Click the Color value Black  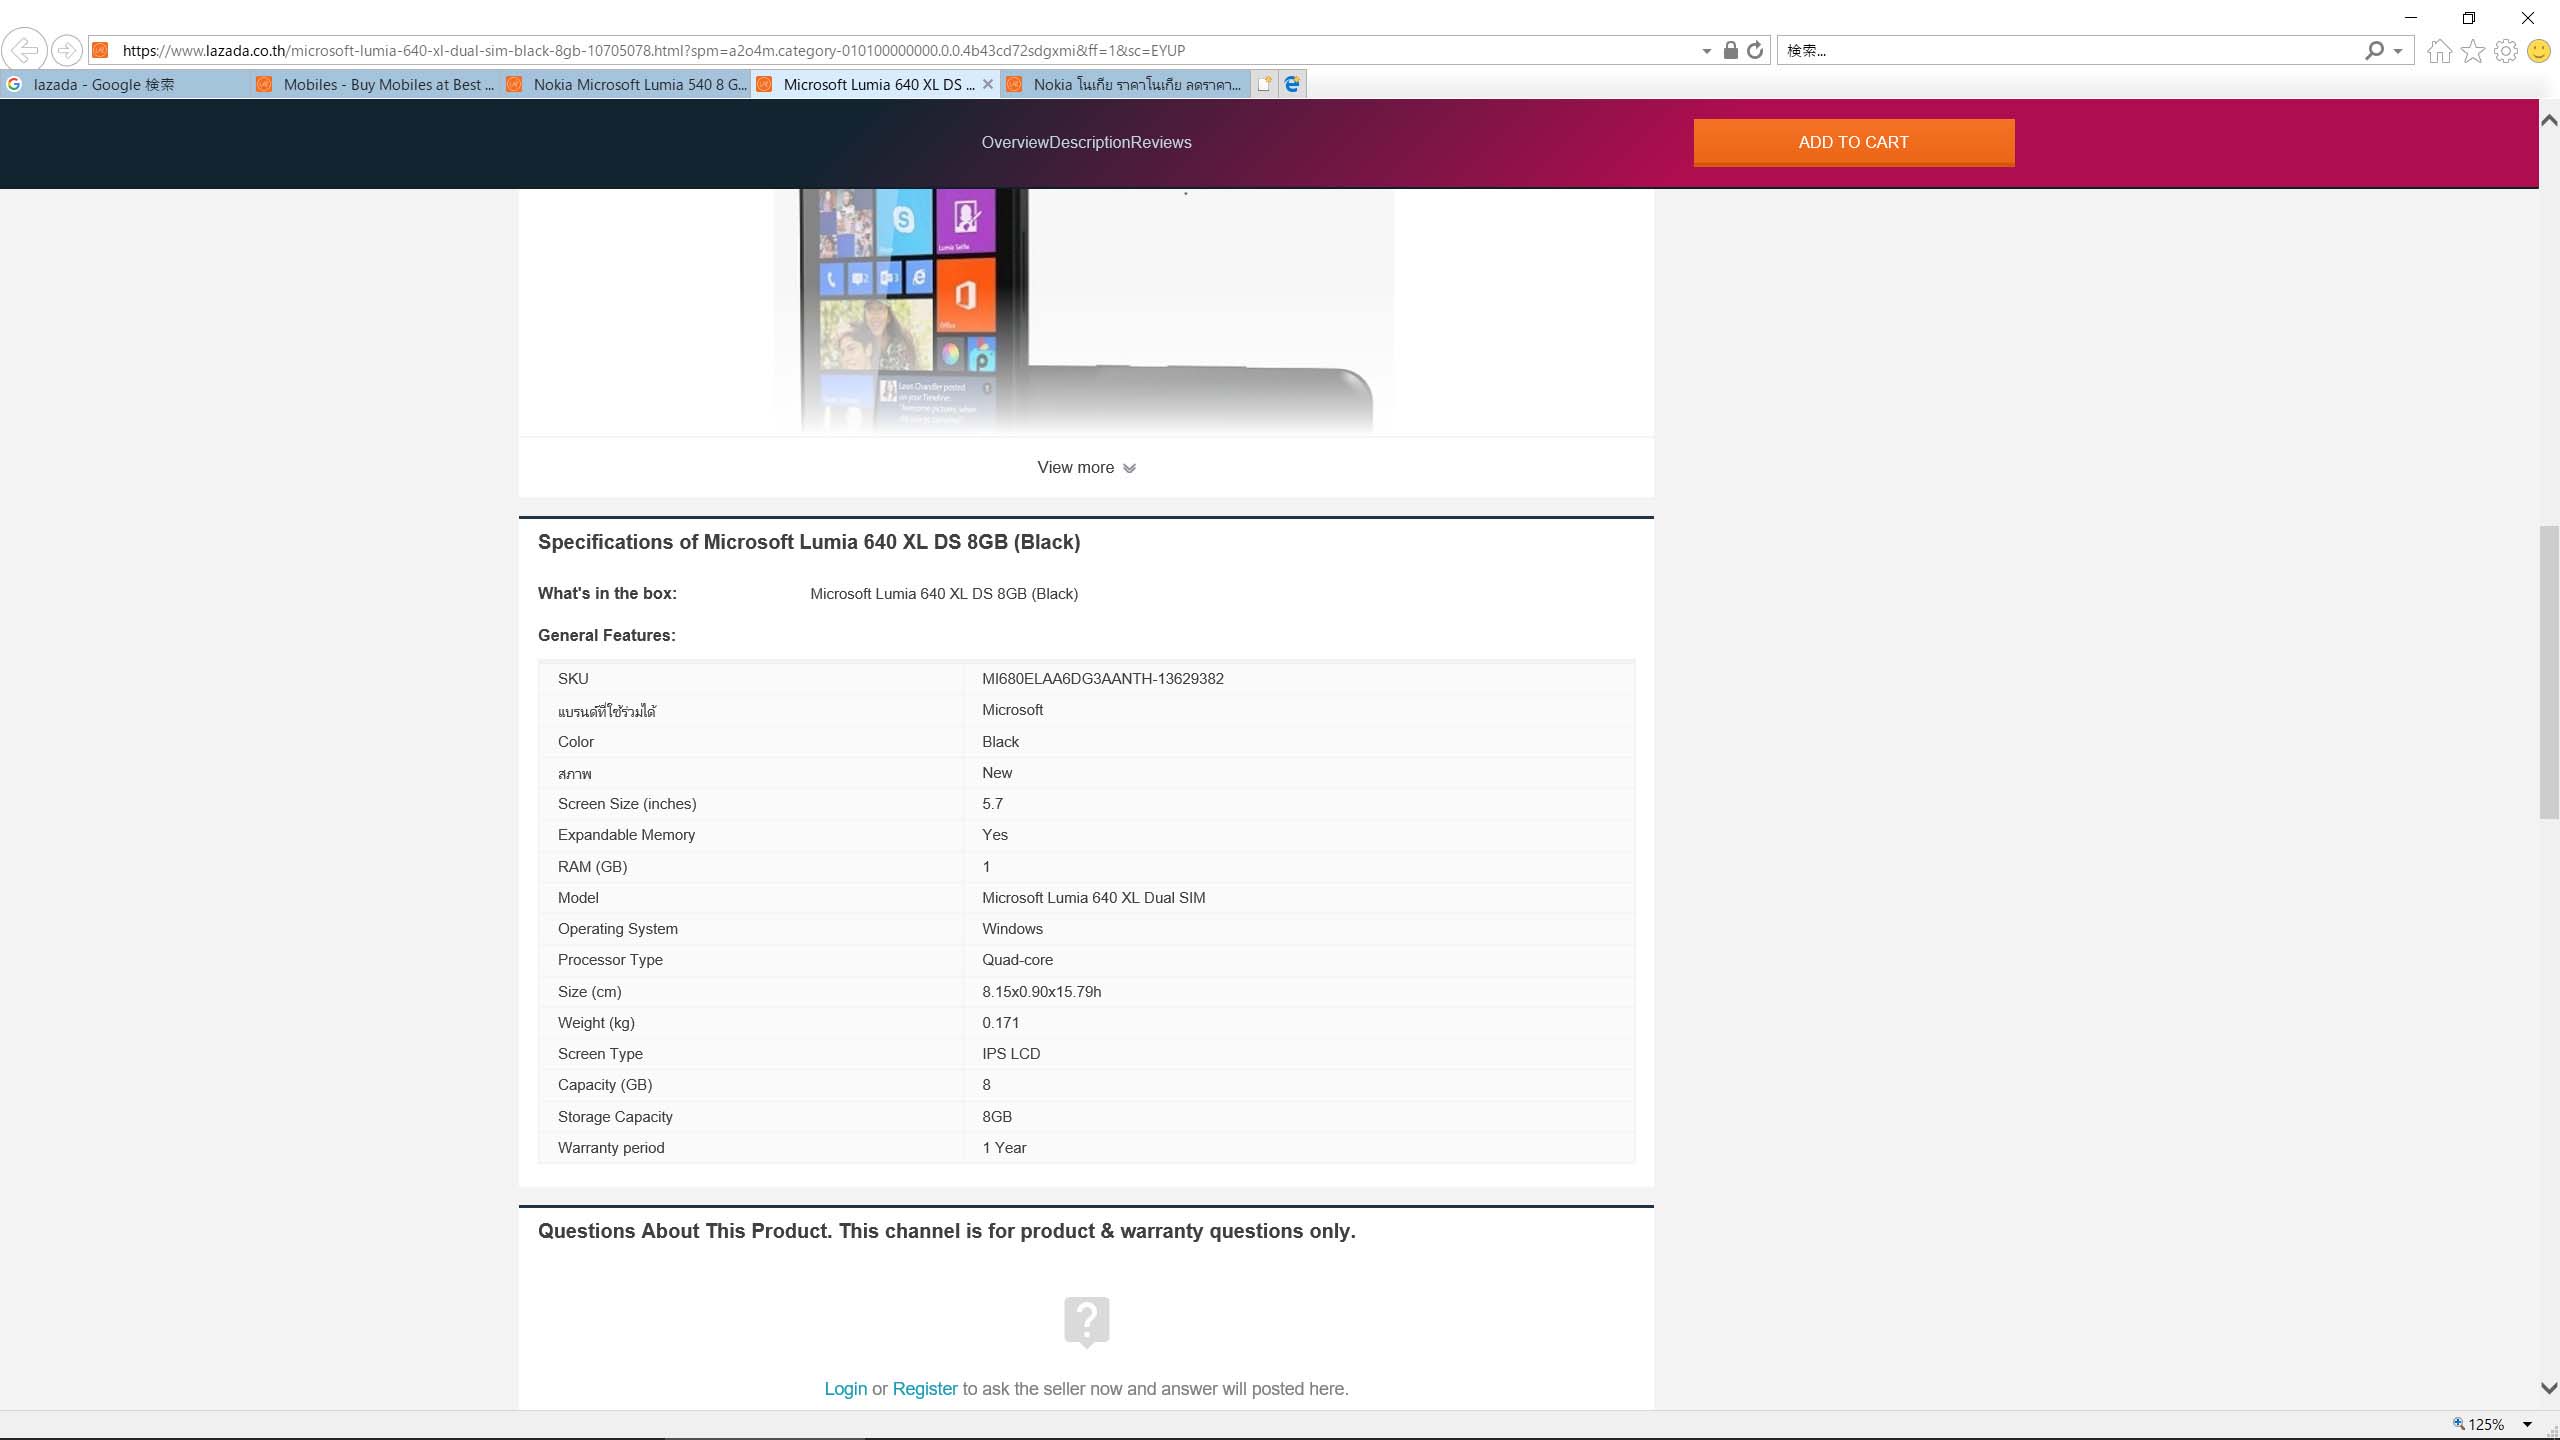pyautogui.click(x=1000, y=741)
